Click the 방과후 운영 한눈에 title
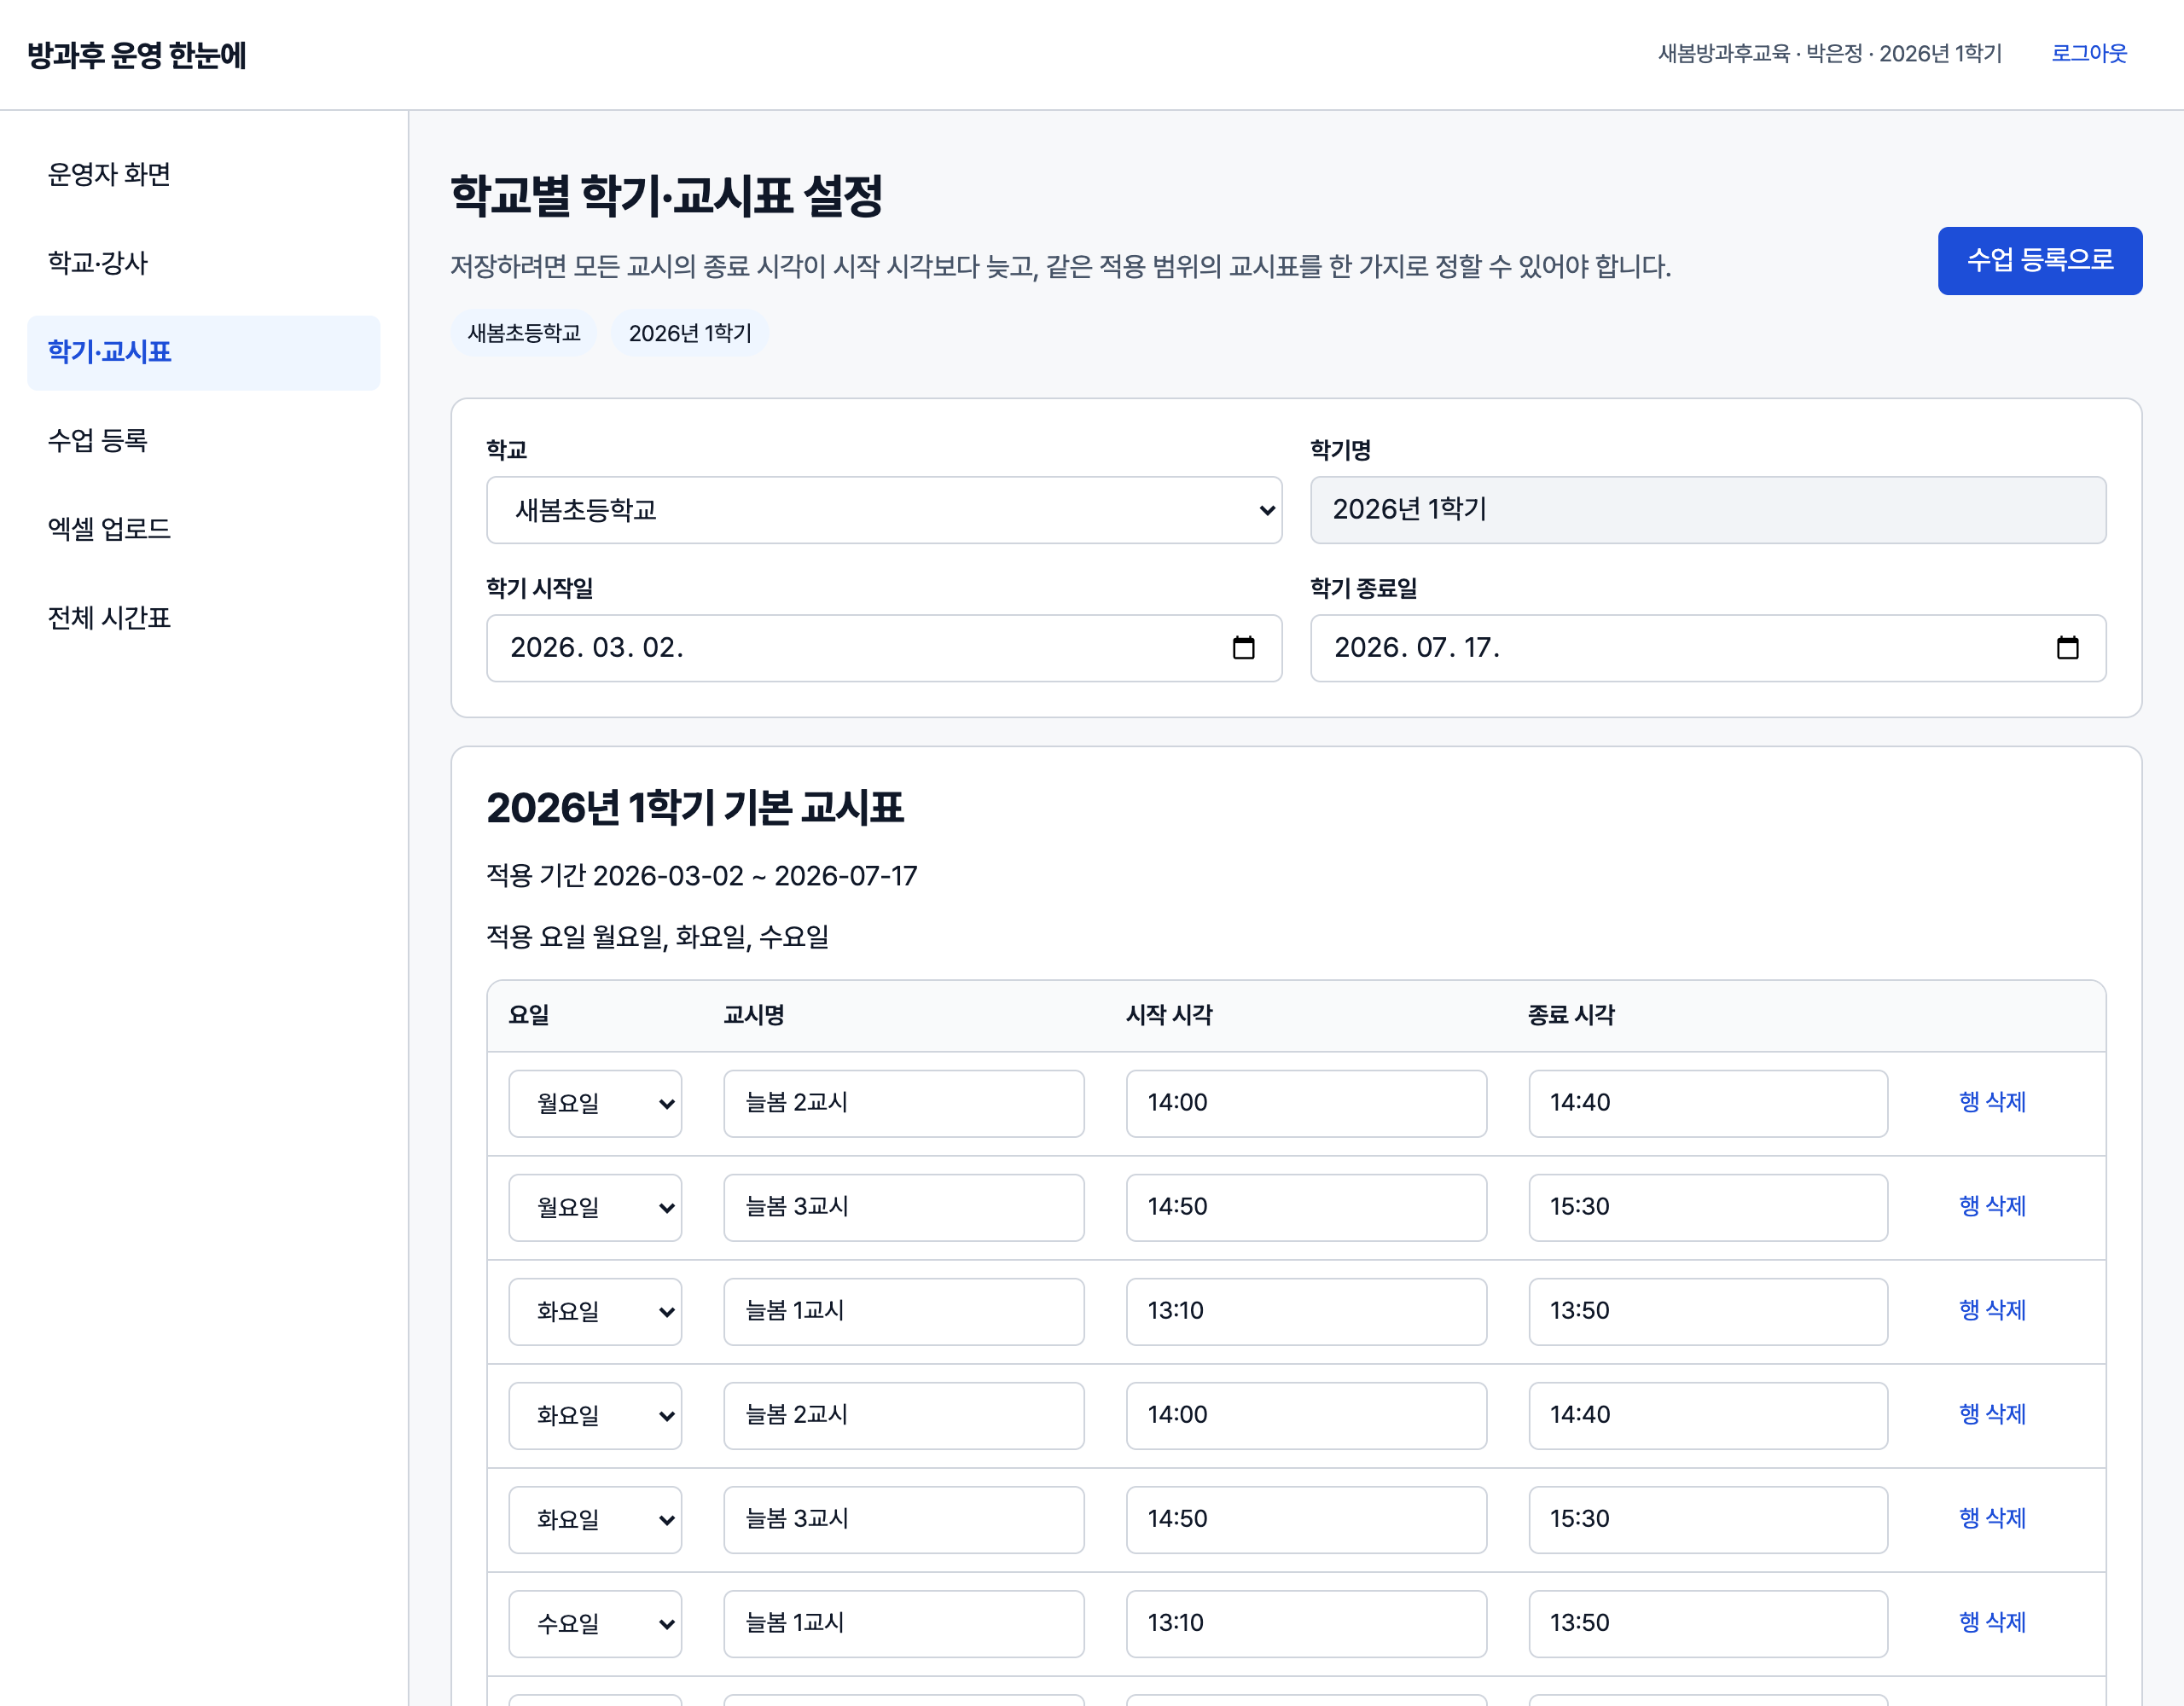 tap(137, 55)
